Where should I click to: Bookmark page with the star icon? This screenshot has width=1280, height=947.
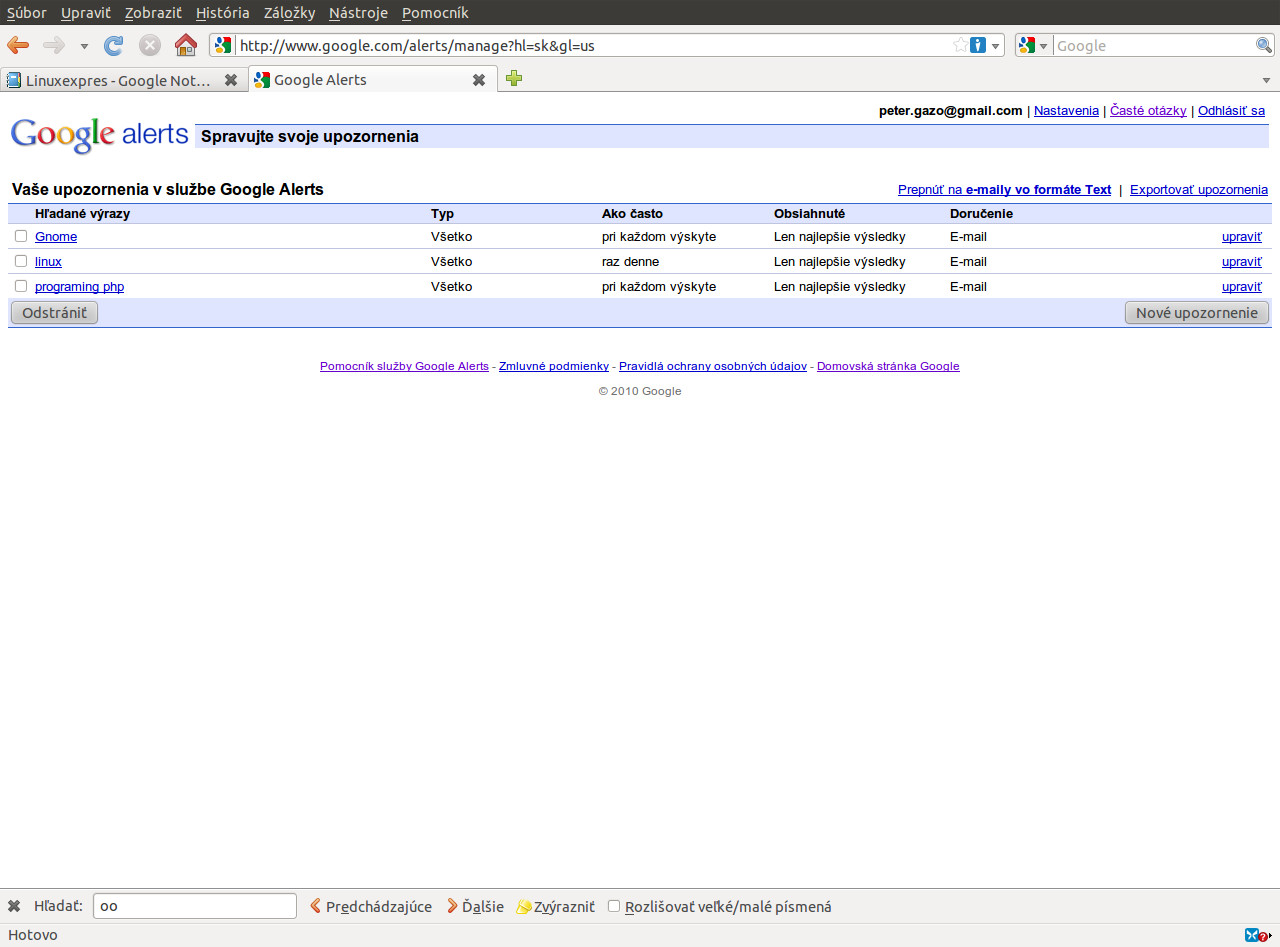coord(960,45)
